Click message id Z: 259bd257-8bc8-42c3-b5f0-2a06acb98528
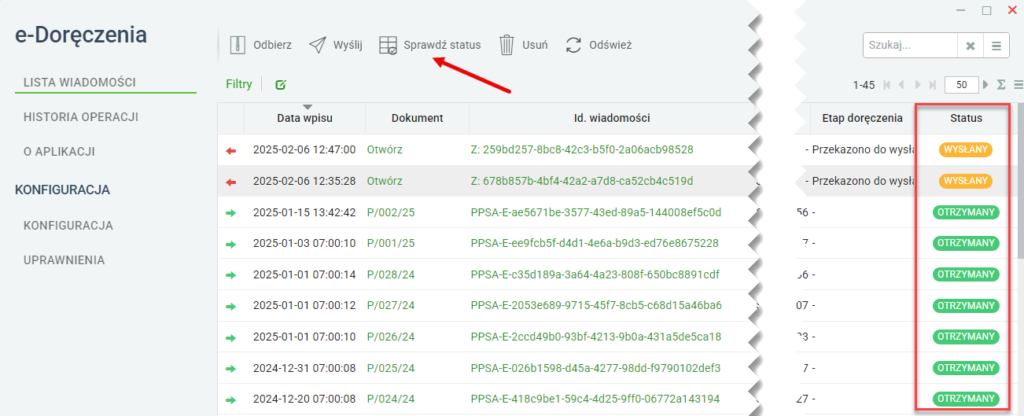Image resolution: width=1024 pixels, height=416 pixels. click(x=581, y=150)
